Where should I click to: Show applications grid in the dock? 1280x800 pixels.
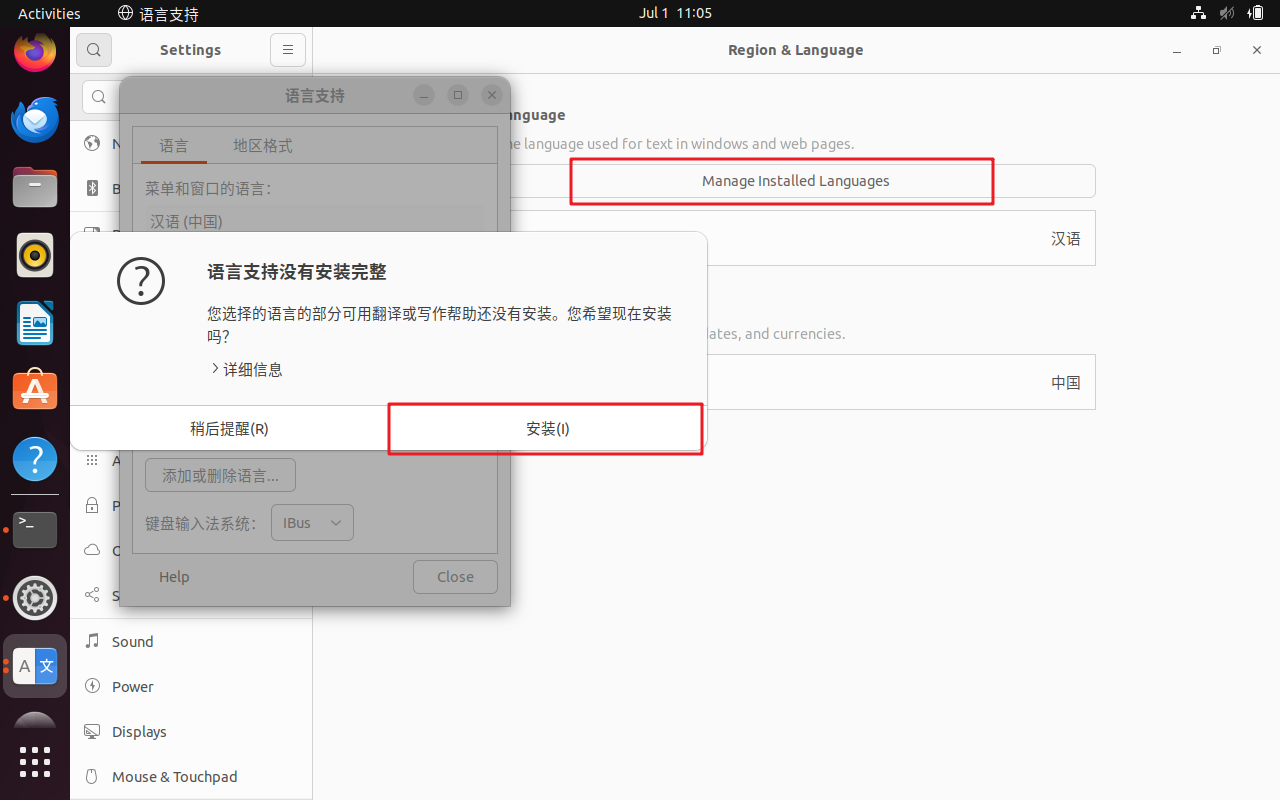35,762
